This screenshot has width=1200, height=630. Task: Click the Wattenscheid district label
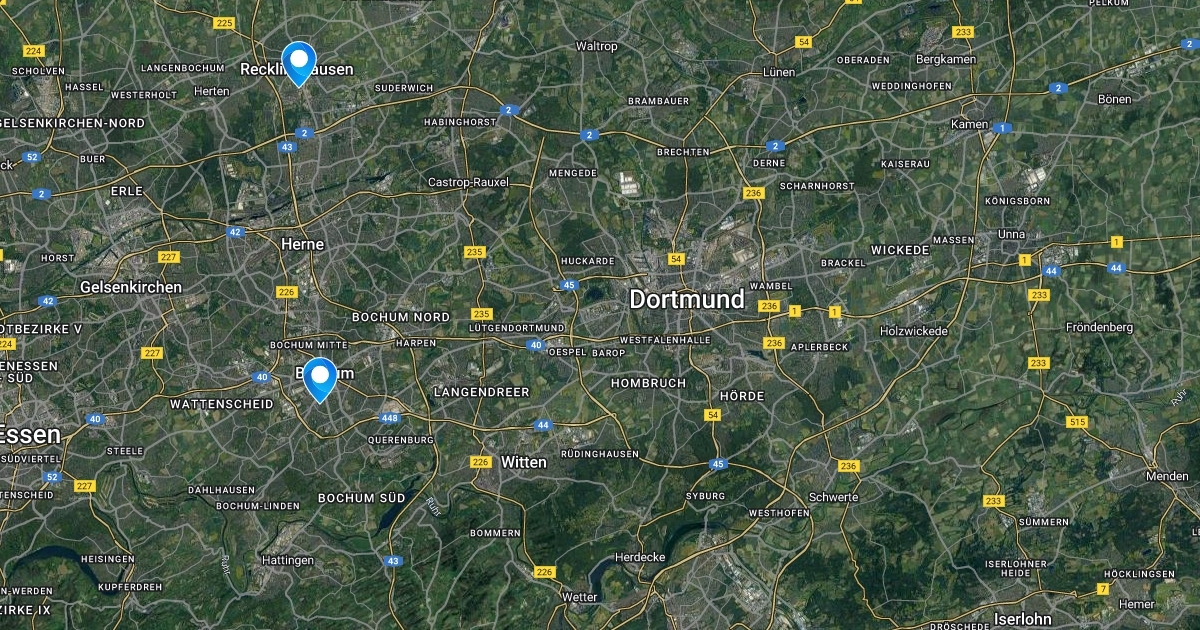click(222, 404)
